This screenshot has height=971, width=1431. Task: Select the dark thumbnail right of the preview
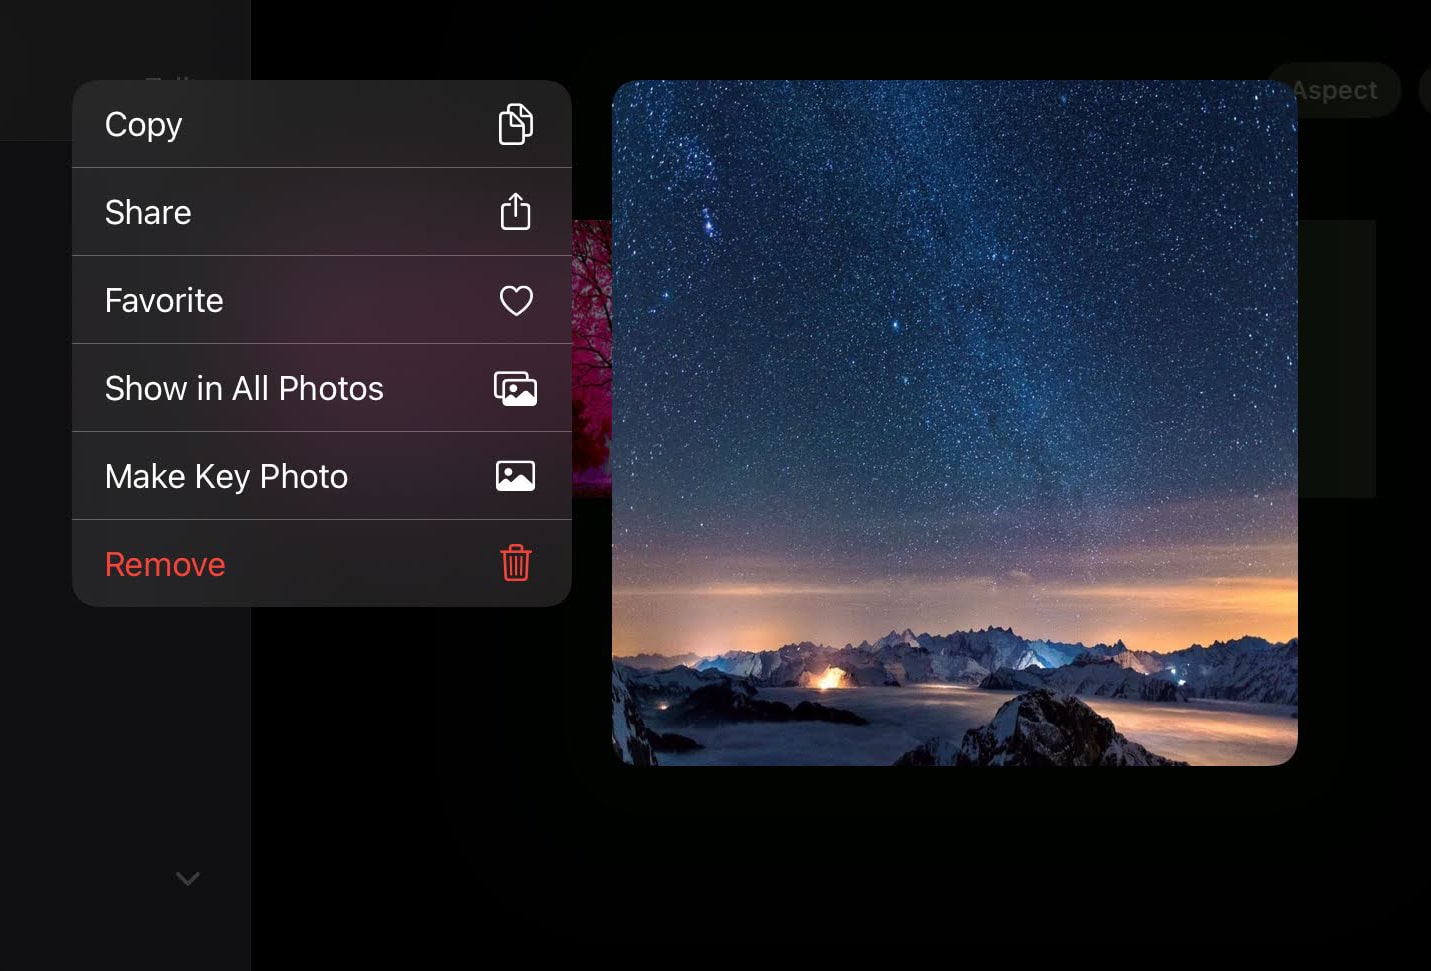pos(1337,358)
